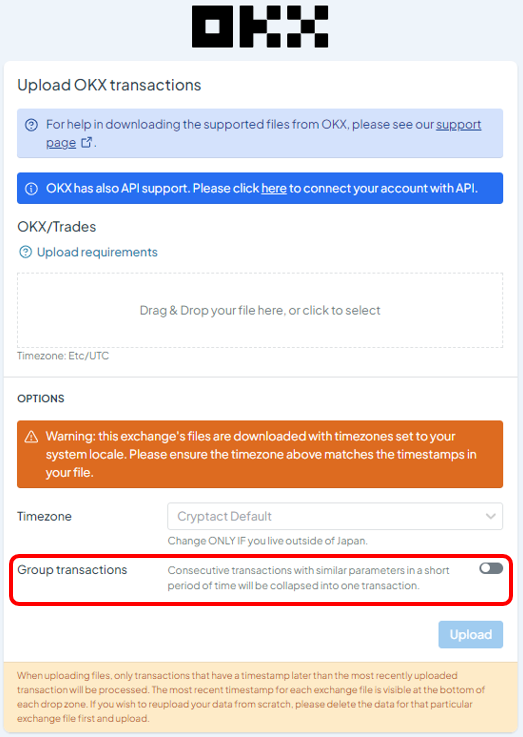Click the "Timezone: Etc/UTC" text below drop zone

point(63,356)
